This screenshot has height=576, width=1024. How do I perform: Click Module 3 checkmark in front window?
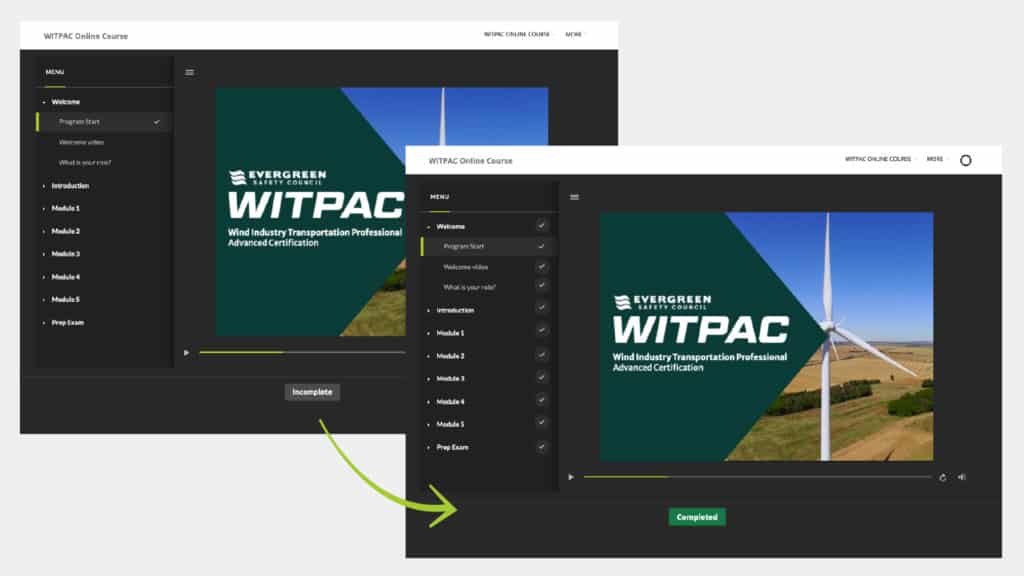[541, 377]
